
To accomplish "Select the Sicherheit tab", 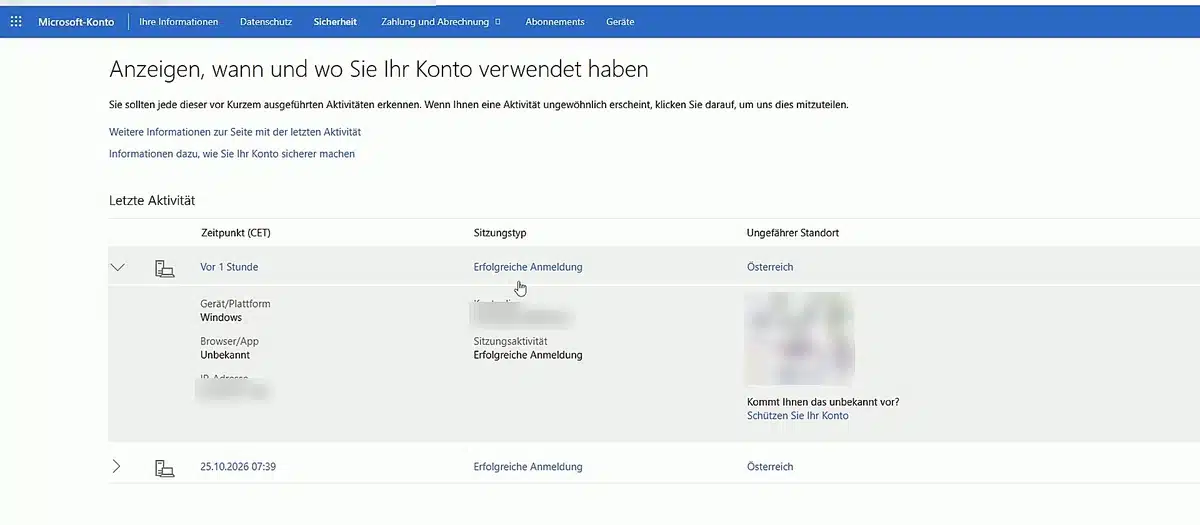I will [x=335, y=22].
